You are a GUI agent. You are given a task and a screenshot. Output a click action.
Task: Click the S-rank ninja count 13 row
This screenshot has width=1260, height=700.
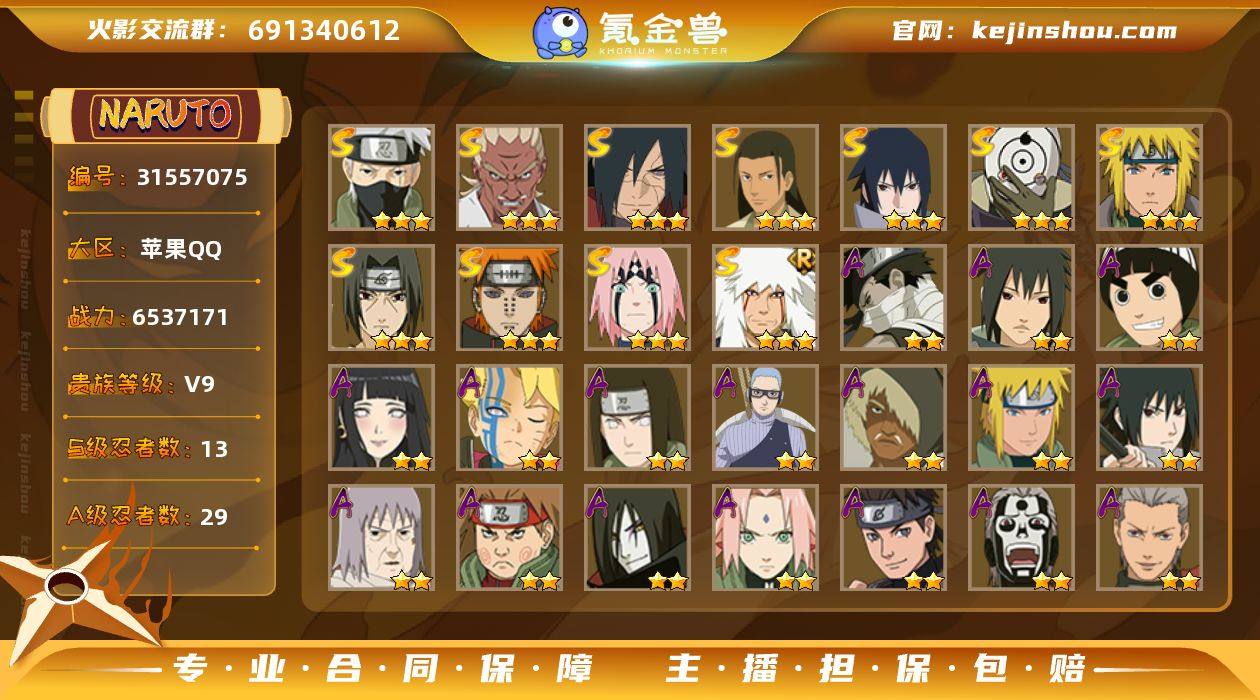pyautogui.click(x=162, y=448)
